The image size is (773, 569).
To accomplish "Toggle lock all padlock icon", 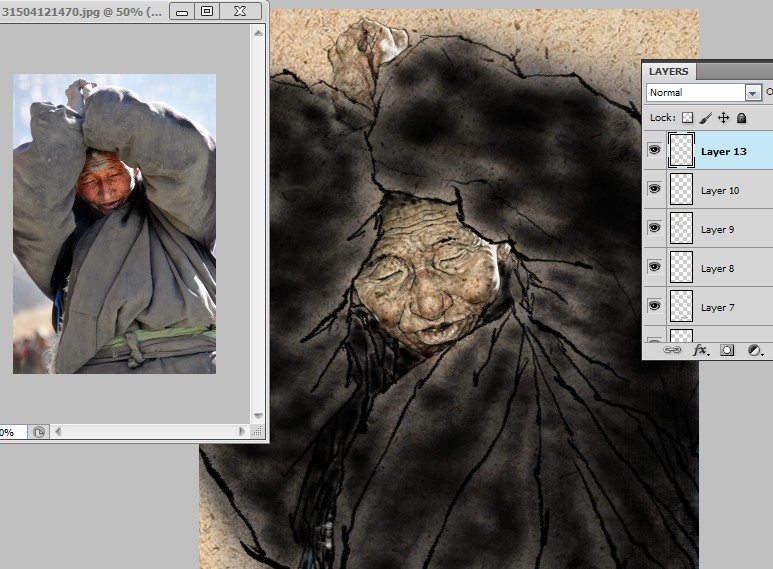I will (x=741, y=118).
